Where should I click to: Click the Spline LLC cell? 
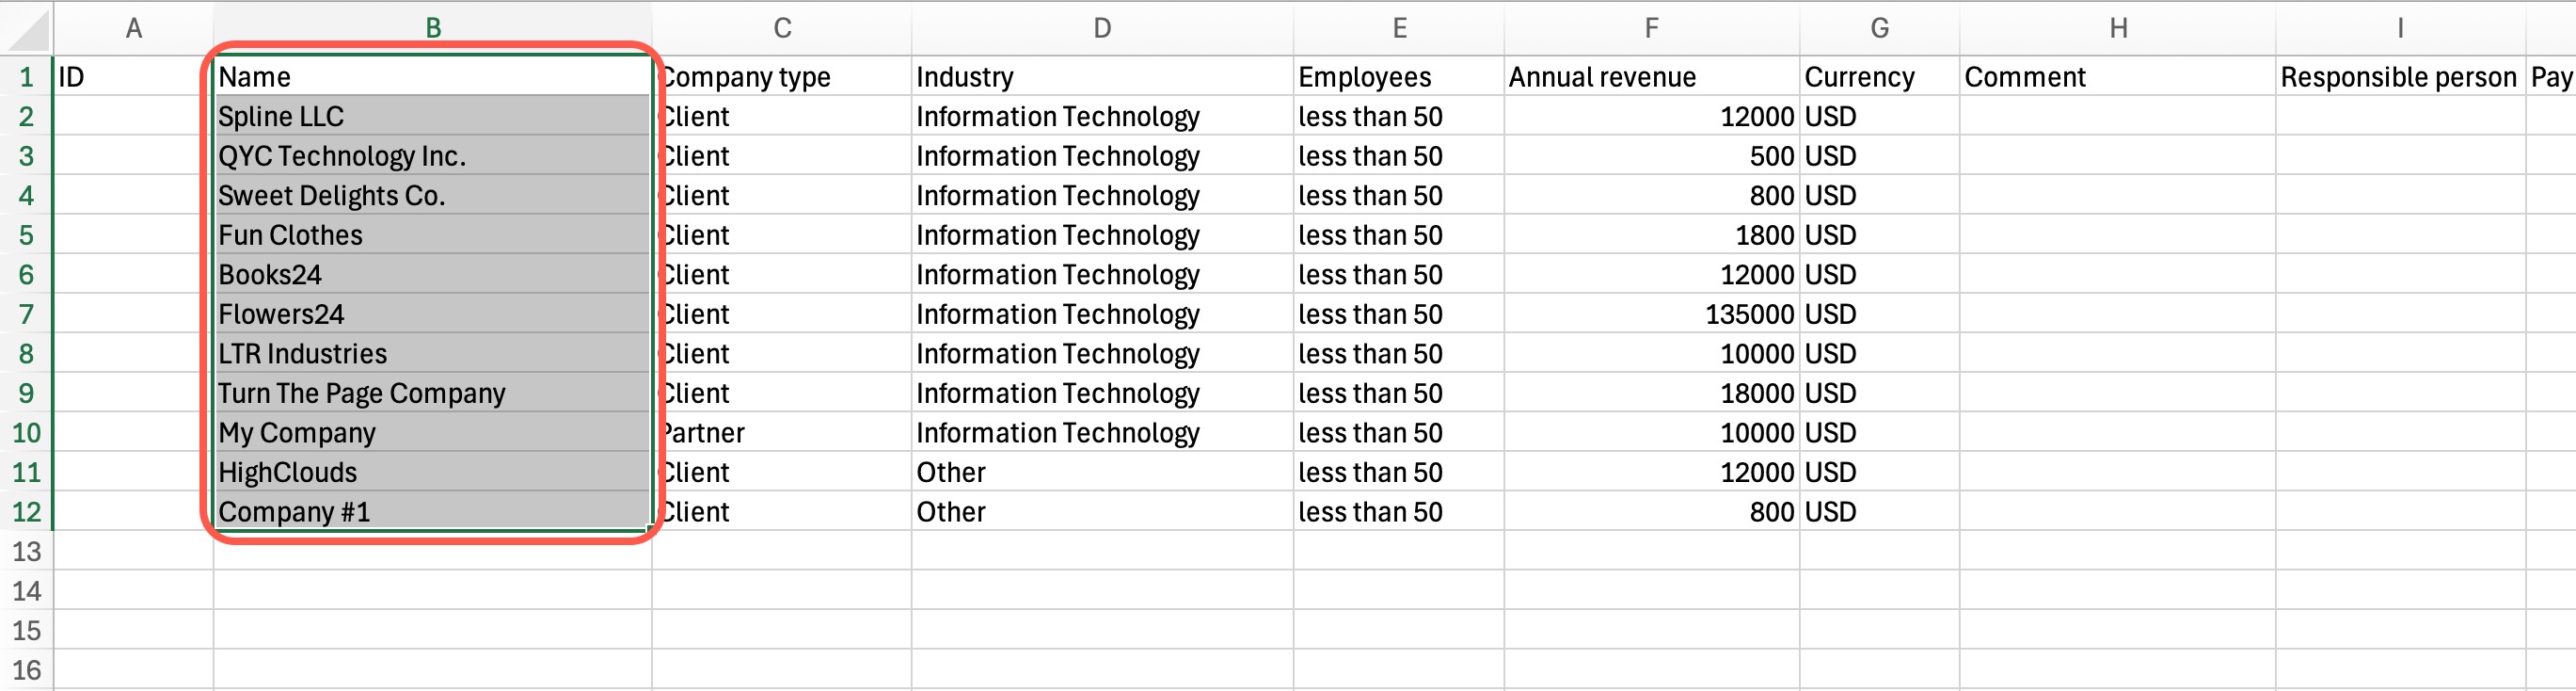tap(432, 117)
